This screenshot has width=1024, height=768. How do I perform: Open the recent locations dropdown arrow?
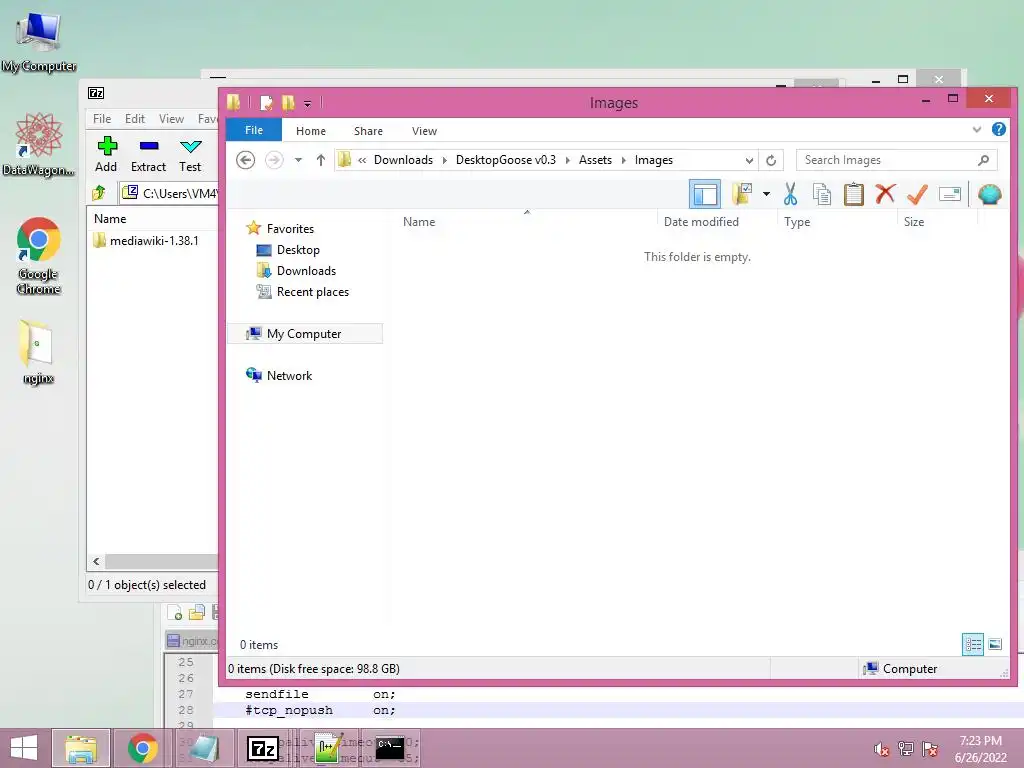(298, 160)
